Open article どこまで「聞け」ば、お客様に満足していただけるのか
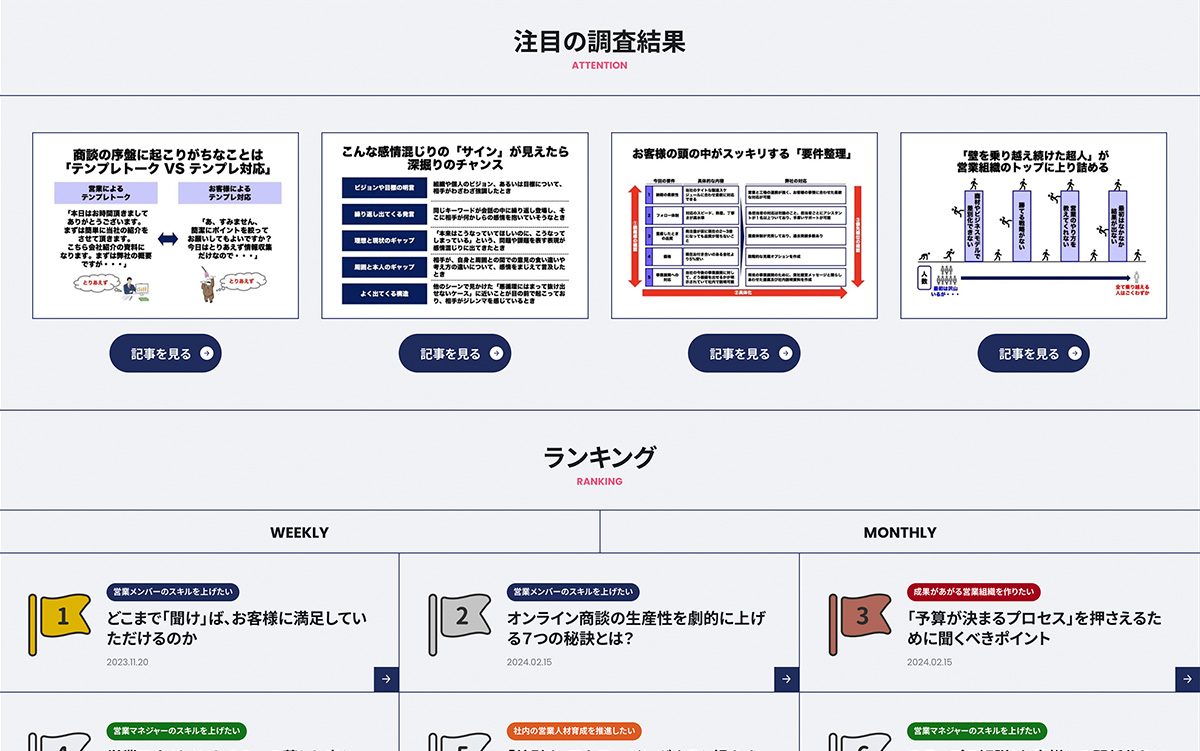1200x751 pixels. pyautogui.click(x=237, y=628)
